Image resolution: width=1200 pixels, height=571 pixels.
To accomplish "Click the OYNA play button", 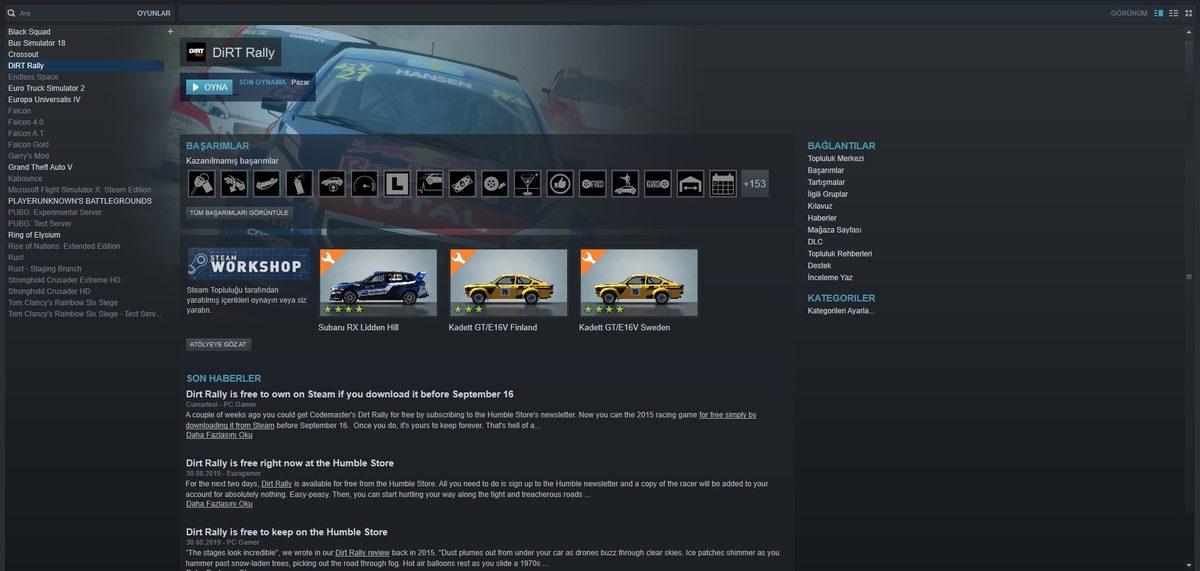I will point(209,87).
